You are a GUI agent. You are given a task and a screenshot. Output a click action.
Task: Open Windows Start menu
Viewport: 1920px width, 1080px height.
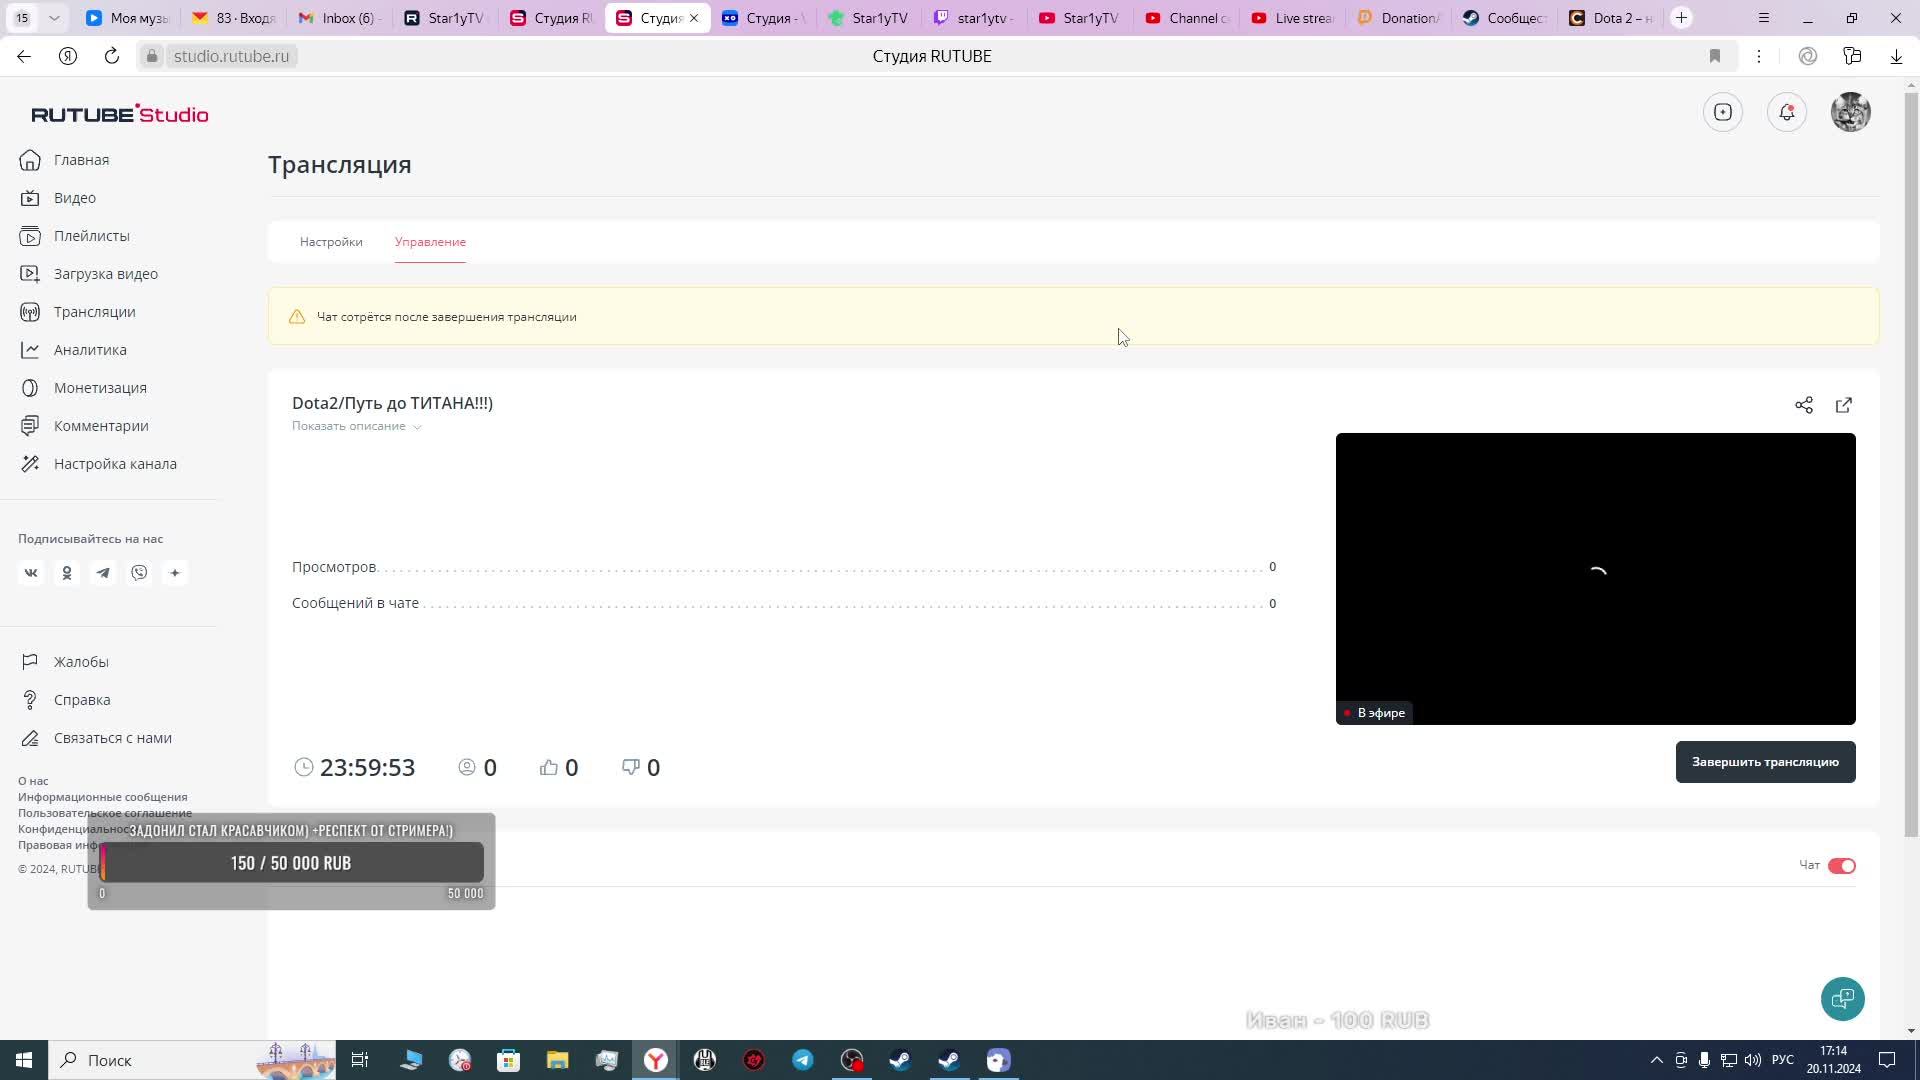(x=24, y=1060)
